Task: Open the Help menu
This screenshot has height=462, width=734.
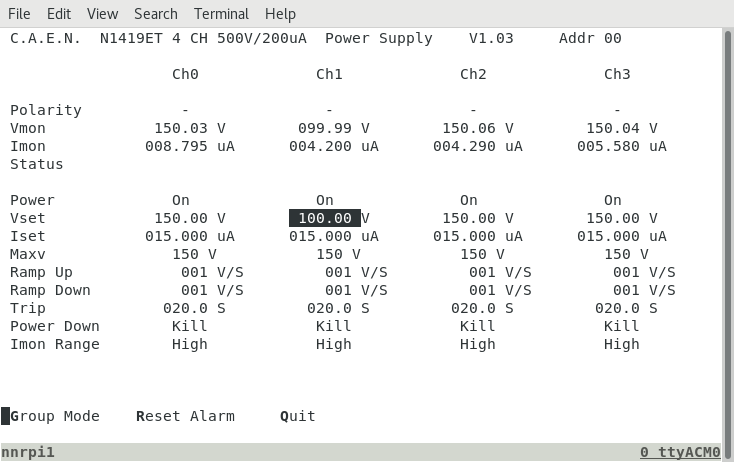Action: click(280, 14)
